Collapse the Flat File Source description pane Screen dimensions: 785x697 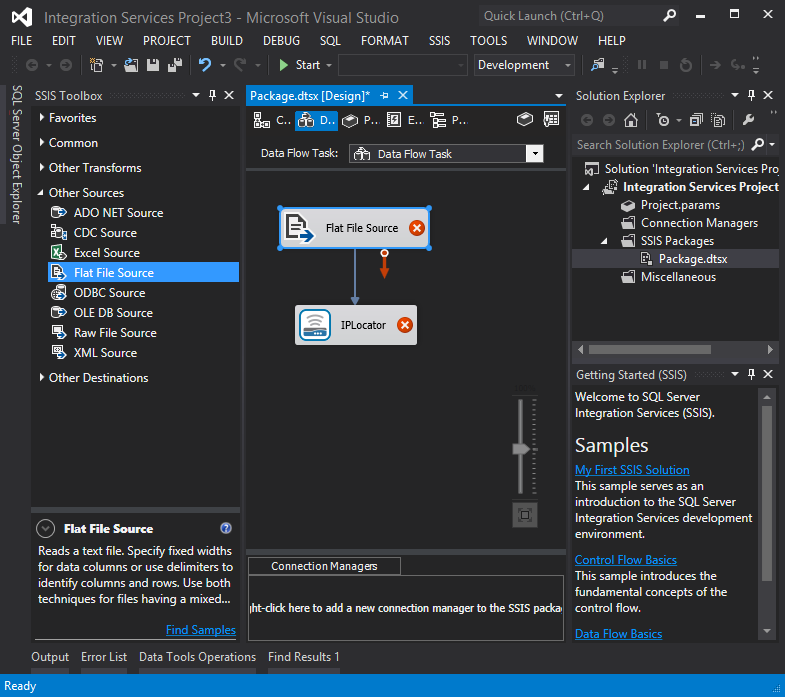46,529
